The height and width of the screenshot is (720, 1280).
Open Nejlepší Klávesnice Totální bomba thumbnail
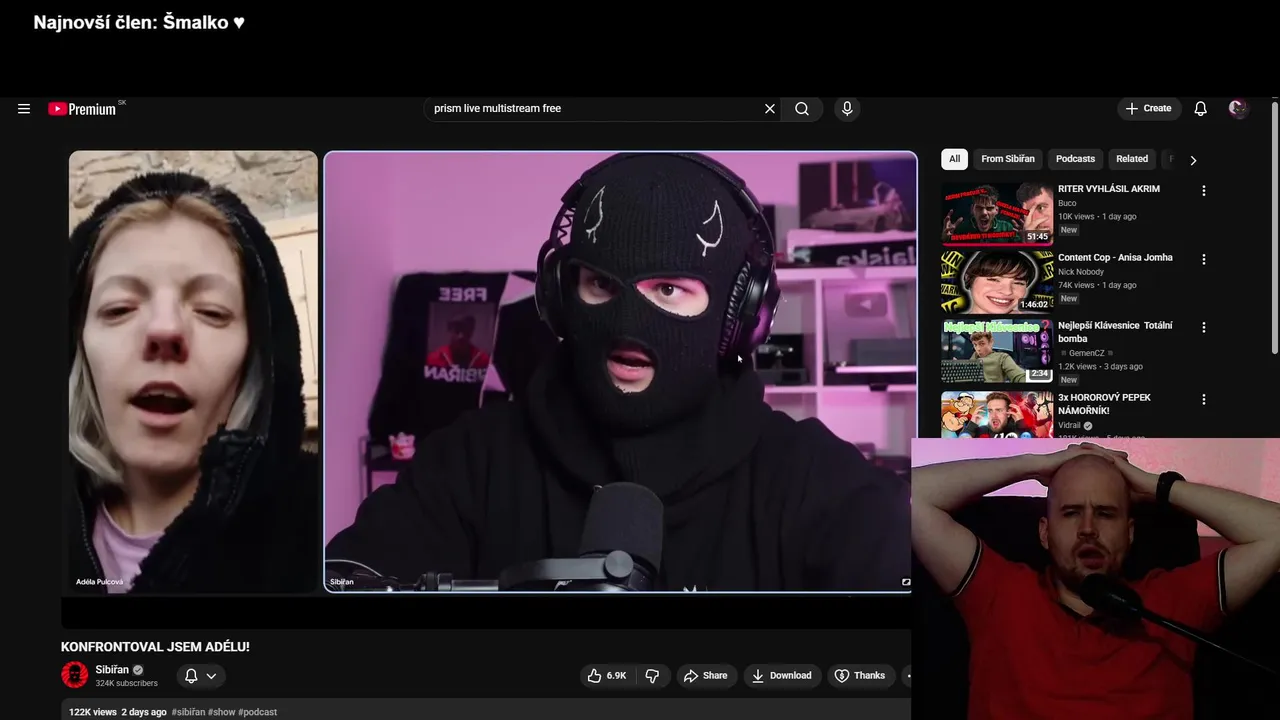[997, 351]
